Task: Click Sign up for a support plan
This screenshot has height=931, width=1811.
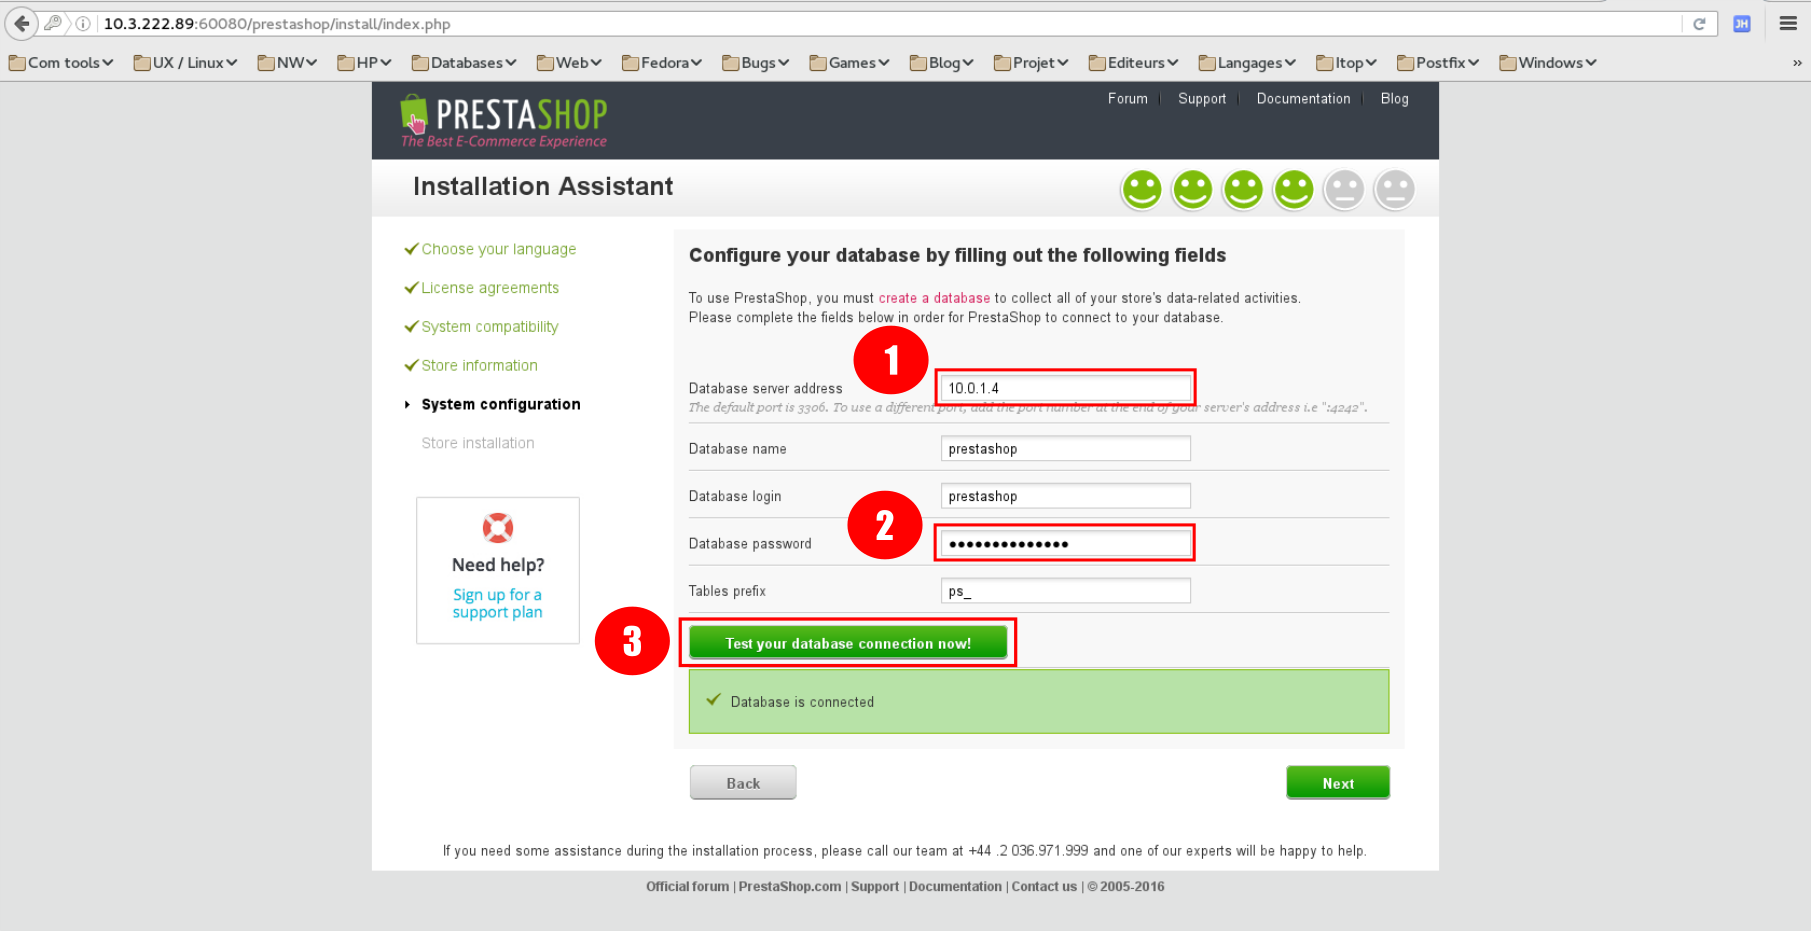Action: pyautogui.click(x=497, y=603)
